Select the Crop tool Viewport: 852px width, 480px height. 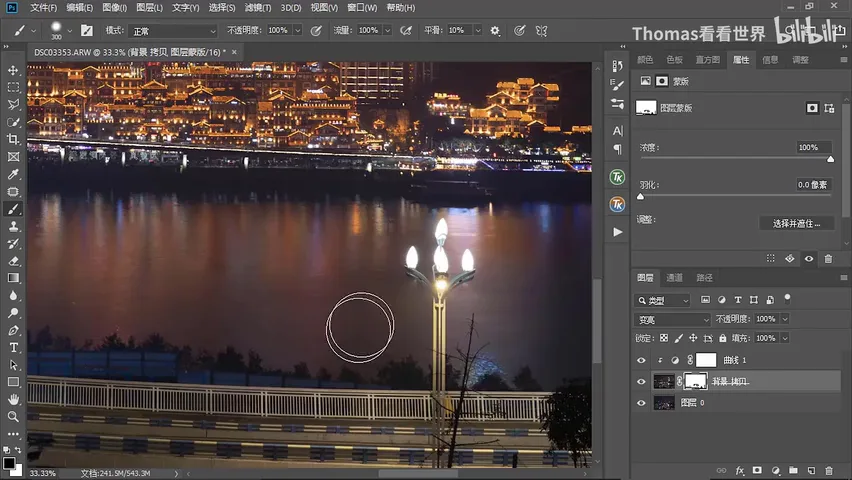click(x=13, y=139)
